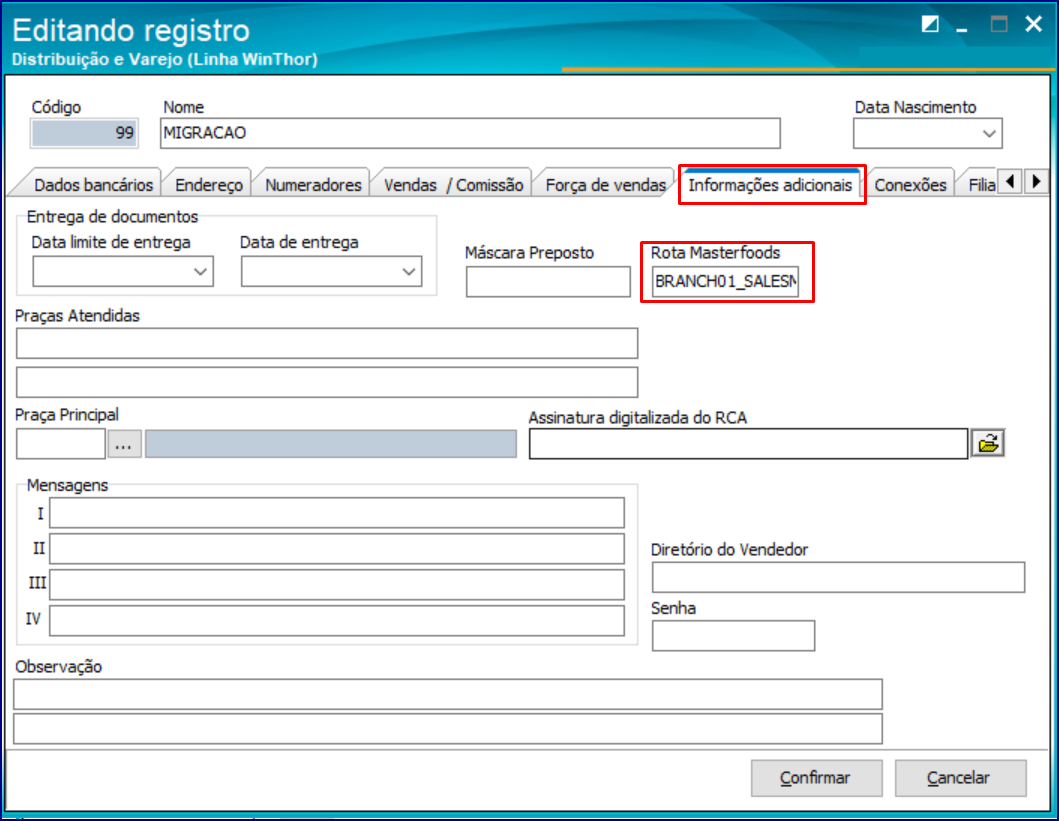Click into the Máscara Preposto field

click(548, 282)
